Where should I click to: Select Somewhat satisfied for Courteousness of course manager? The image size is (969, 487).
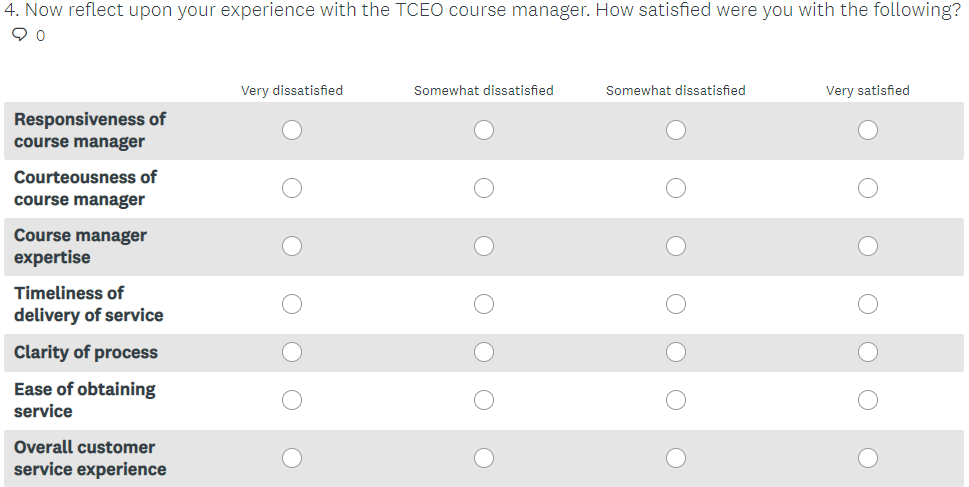(x=676, y=188)
